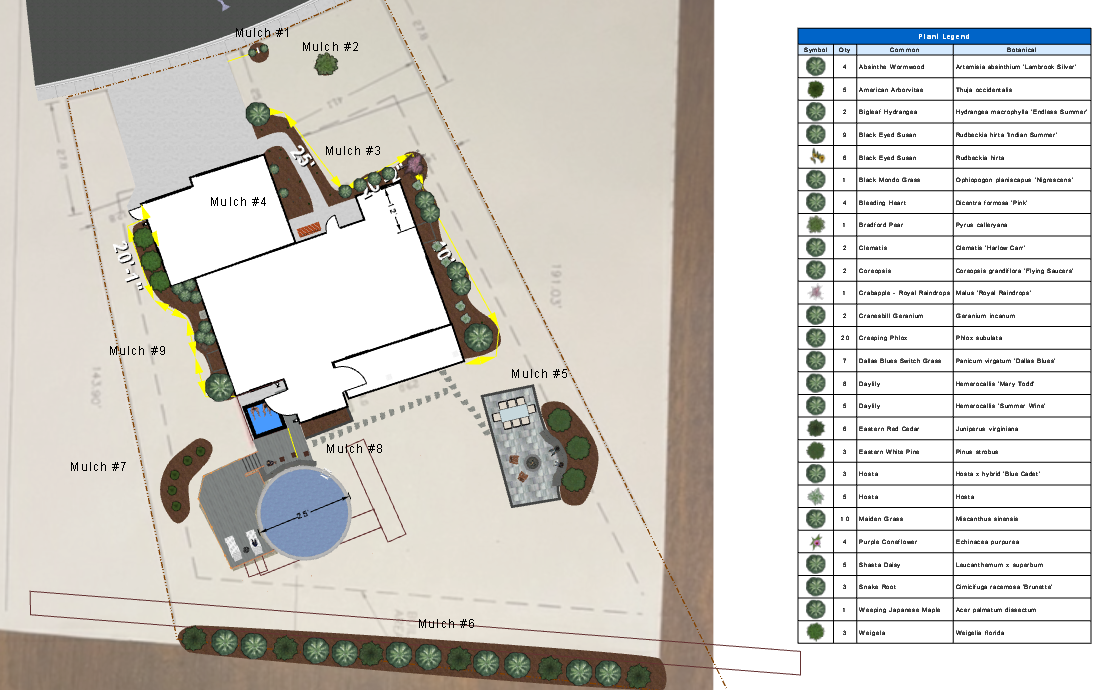
Task: Select the Weigela symbol in plant legend
Action: [x=816, y=632]
